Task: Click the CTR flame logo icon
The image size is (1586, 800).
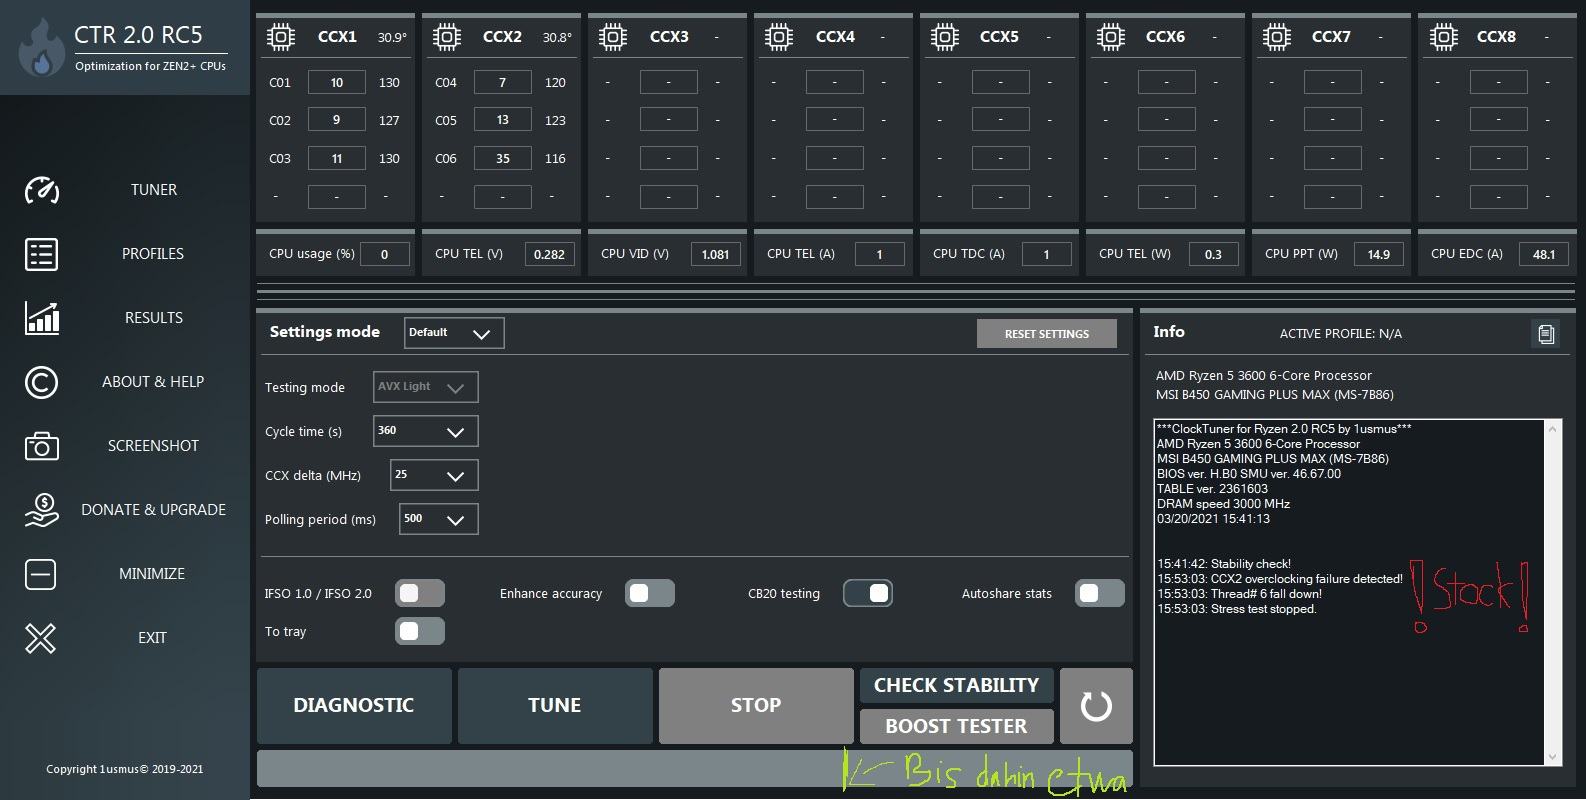Action: pos(41,48)
